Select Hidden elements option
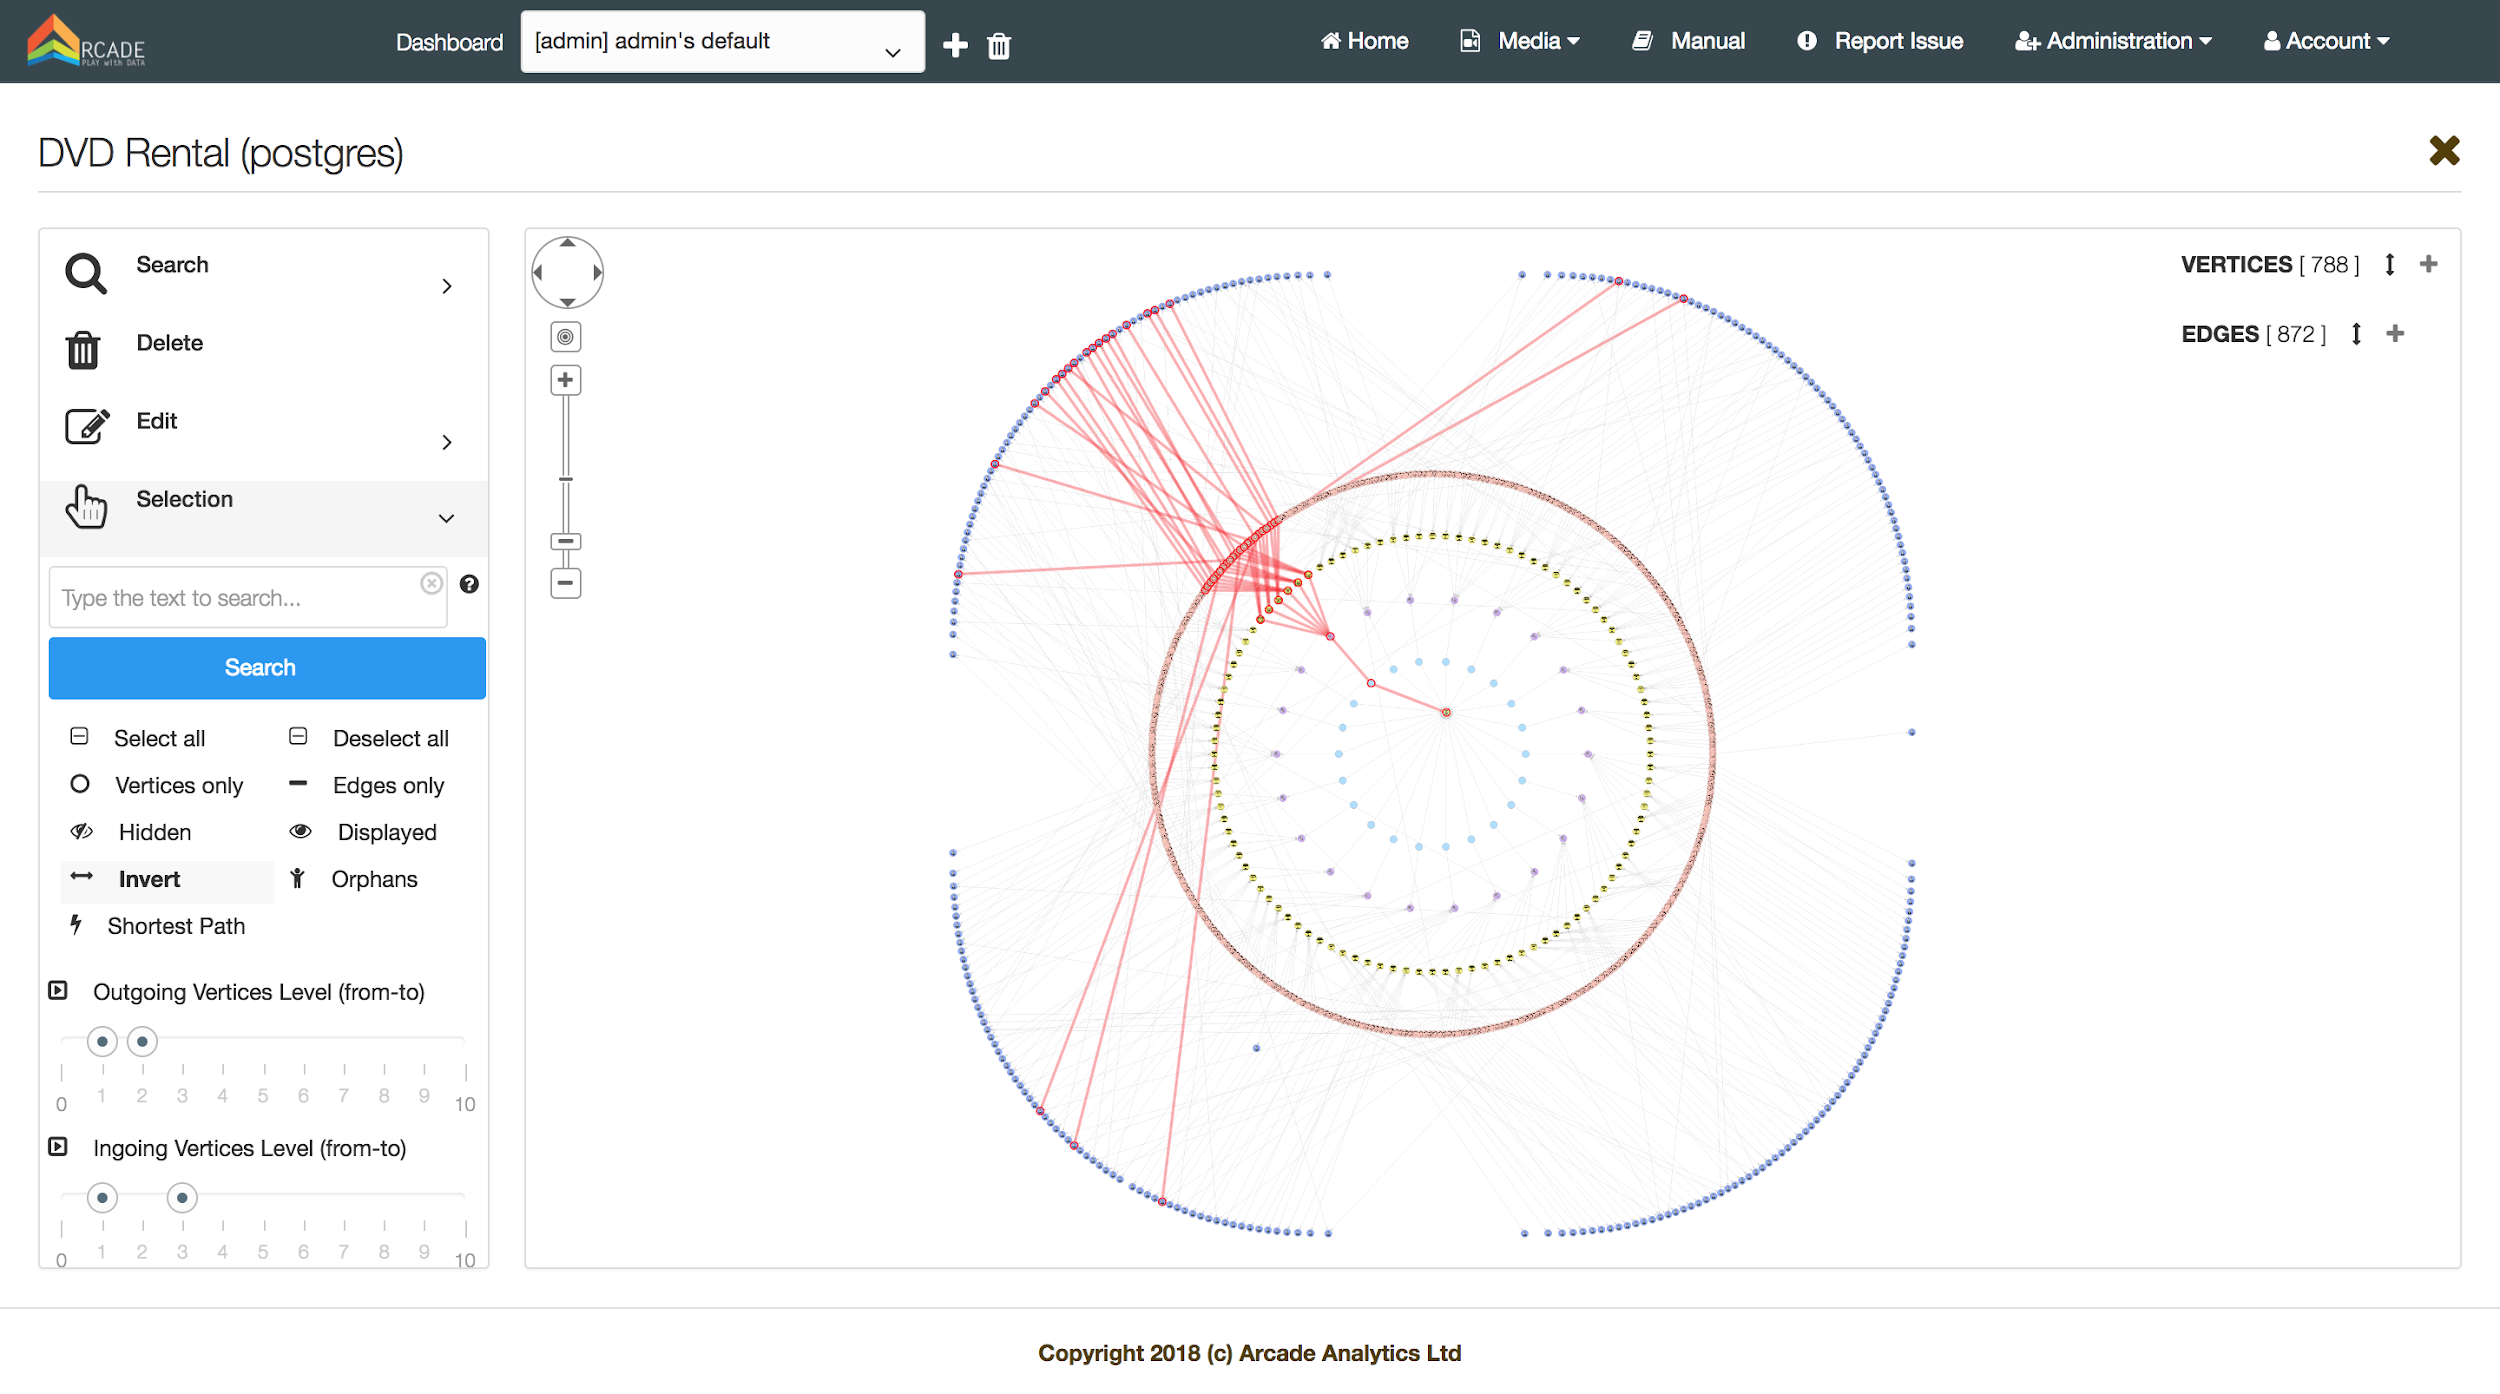 pyautogui.click(x=154, y=832)
